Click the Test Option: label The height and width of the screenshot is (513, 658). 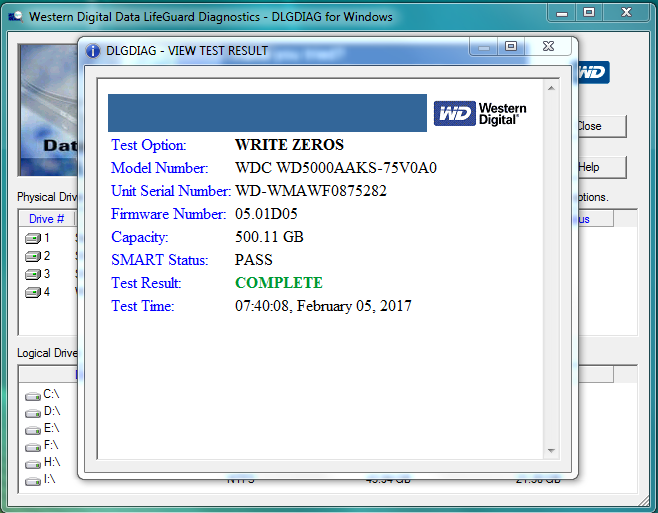[149, 145]
